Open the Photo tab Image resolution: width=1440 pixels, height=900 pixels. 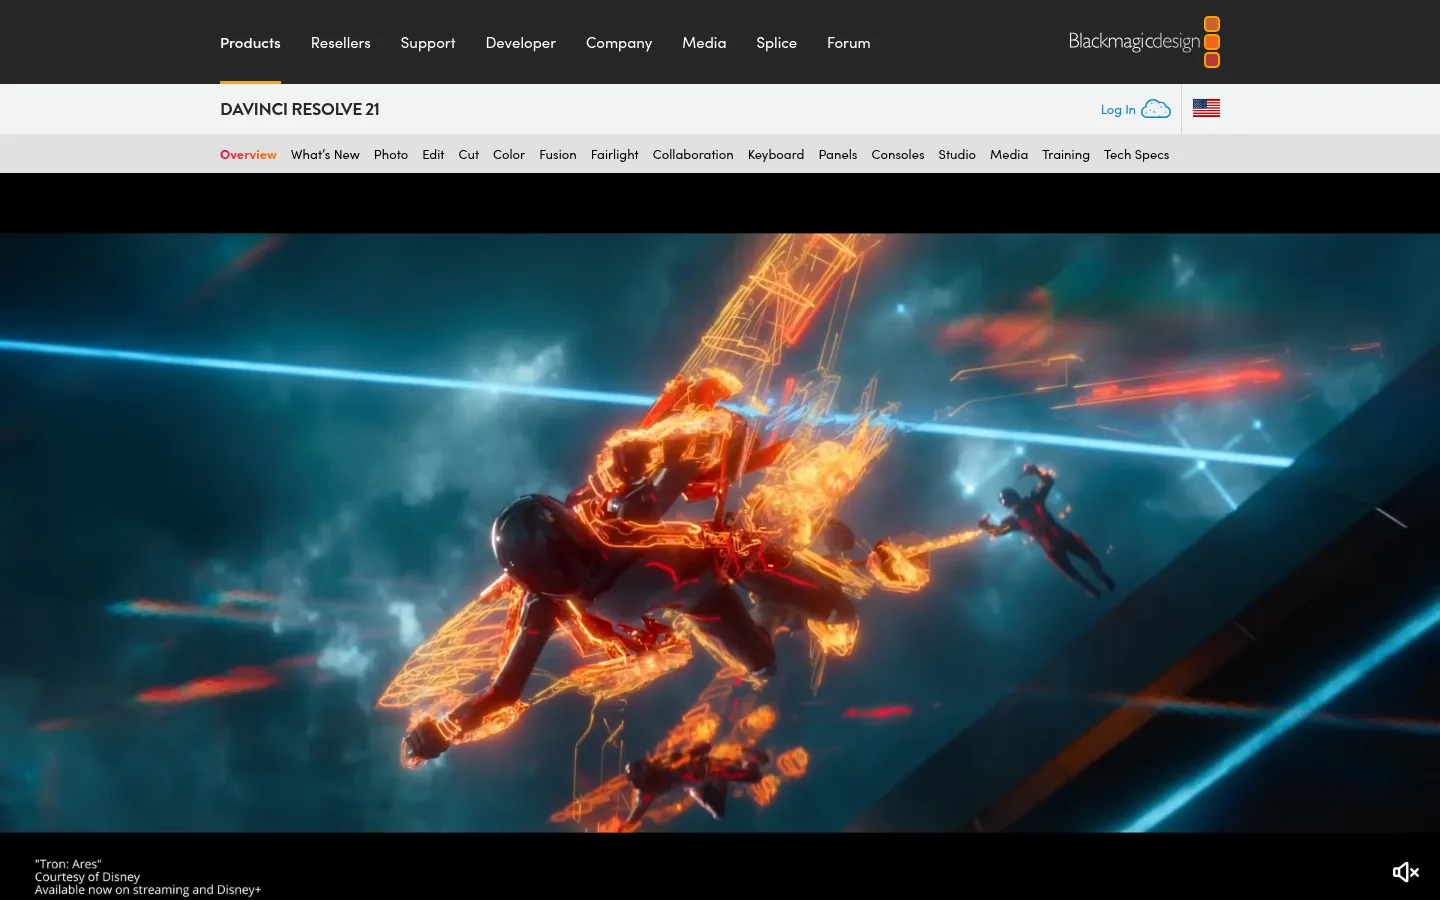pos(391,155)
